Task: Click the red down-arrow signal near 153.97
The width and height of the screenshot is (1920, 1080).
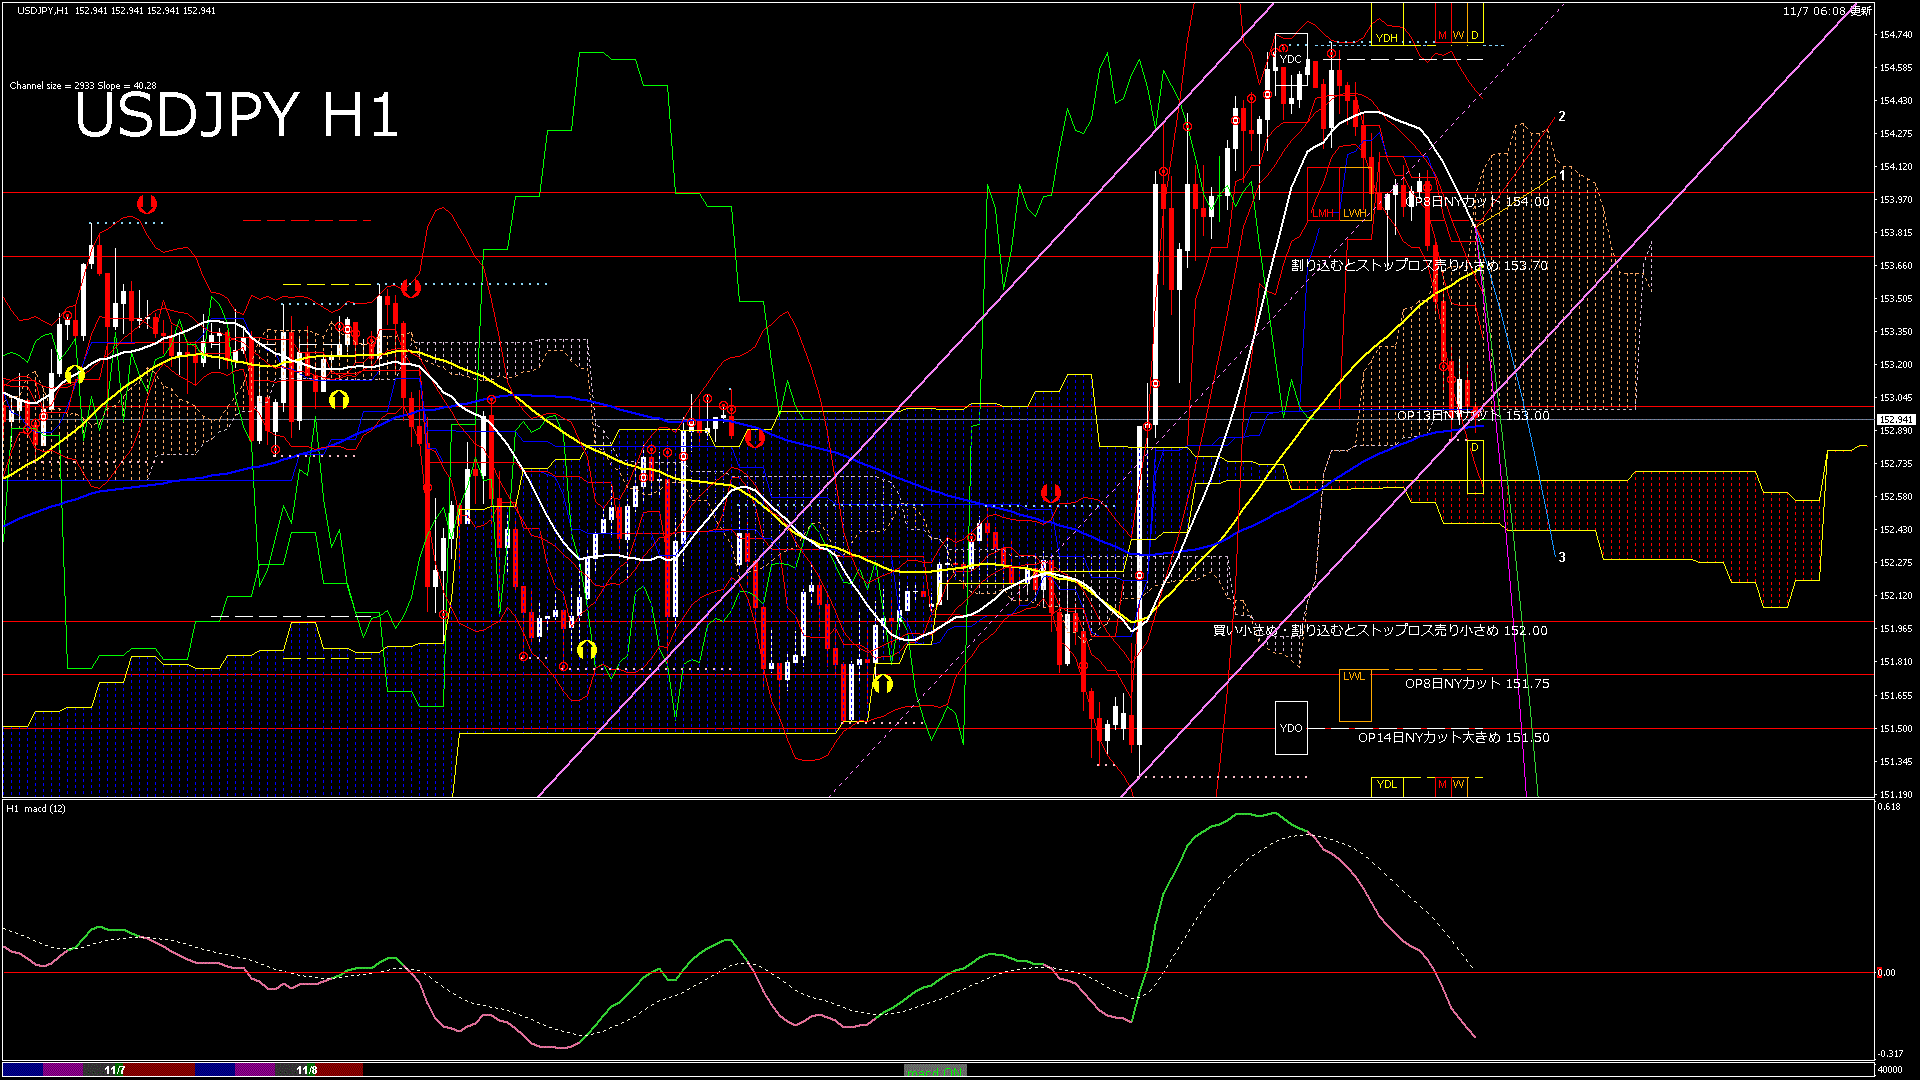Action: pyautogui.click(x=147, y=204)
